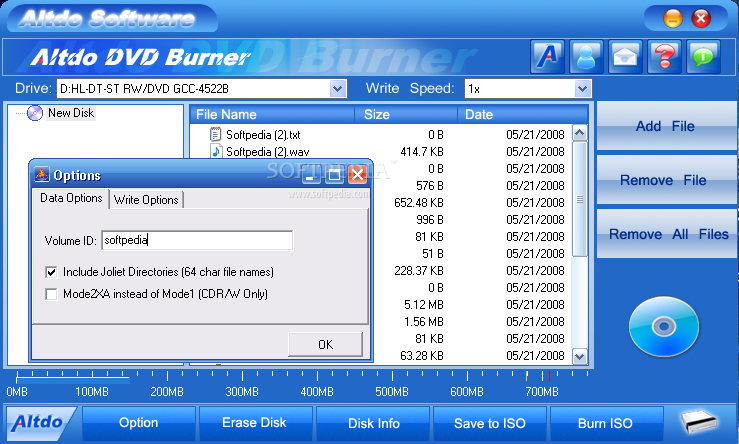Switch to Data Options tab
739x444 pixels.
click(x=71, y=198)
